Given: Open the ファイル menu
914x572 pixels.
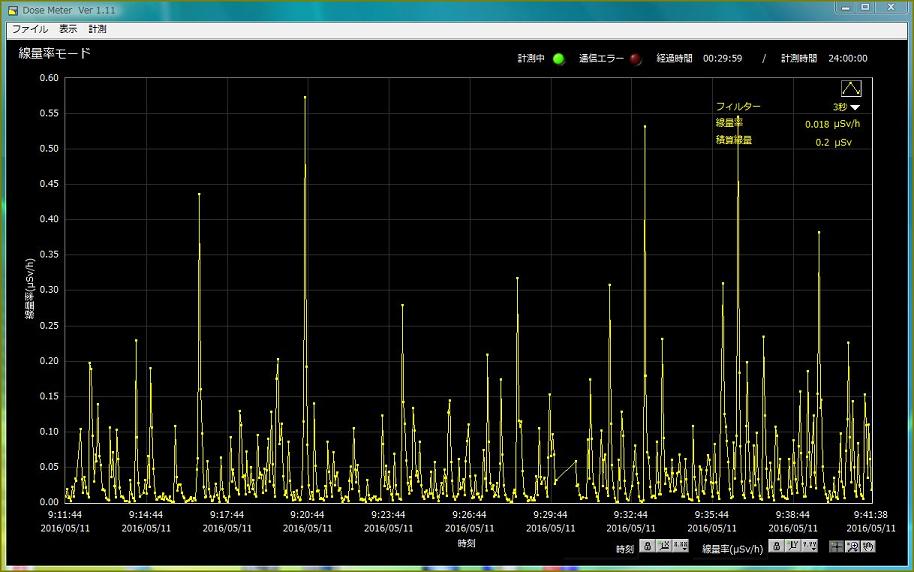Looking at the screenshot, I should (29, 30).
